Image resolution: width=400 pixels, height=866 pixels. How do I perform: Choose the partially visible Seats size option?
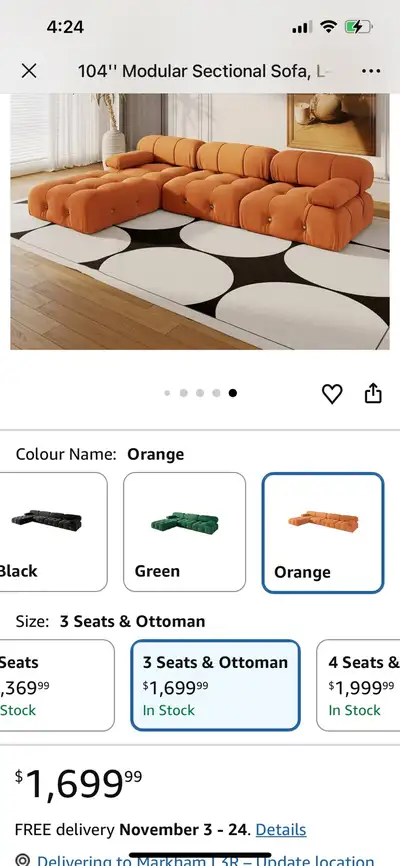pyautogui.click(x=57, y=685)
